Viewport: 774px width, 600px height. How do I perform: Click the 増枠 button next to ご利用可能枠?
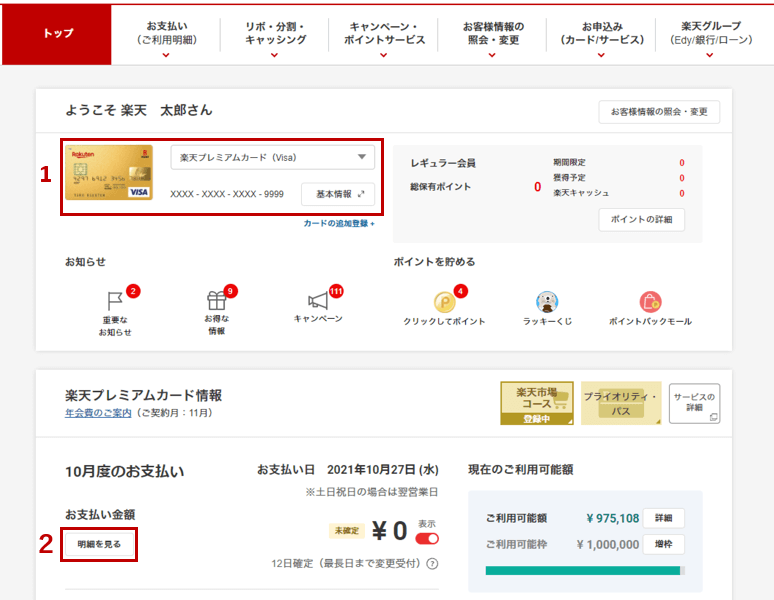click(663, 544)
